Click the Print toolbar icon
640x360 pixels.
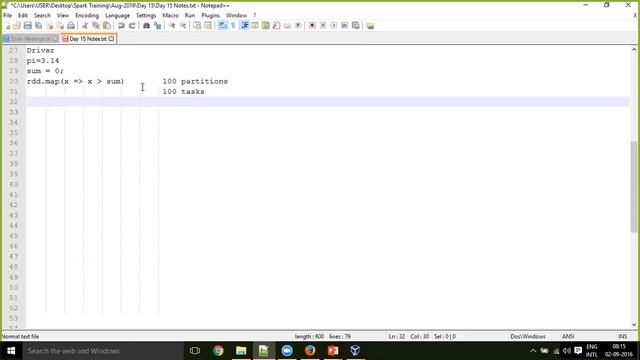click(71, 26)
